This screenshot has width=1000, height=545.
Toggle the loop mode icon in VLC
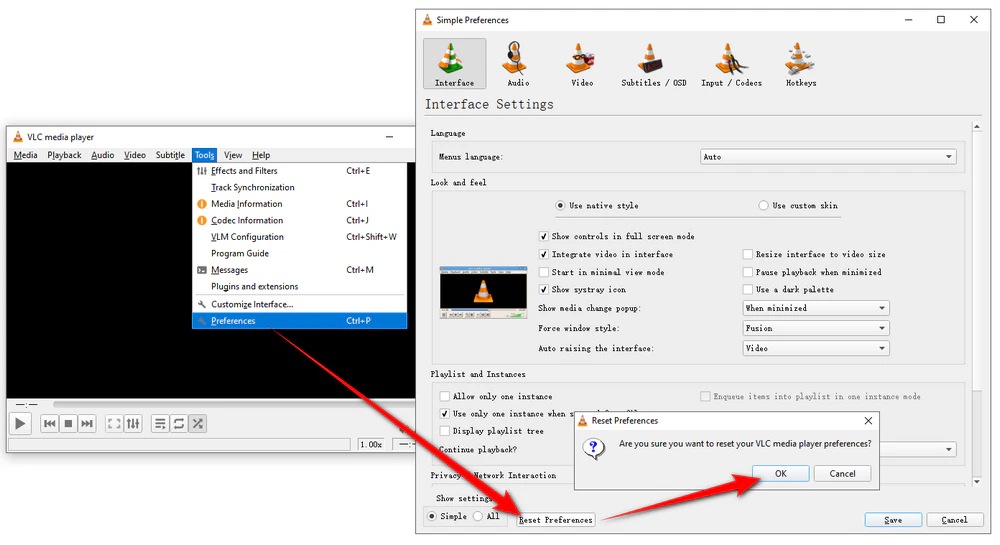(179, 423)
